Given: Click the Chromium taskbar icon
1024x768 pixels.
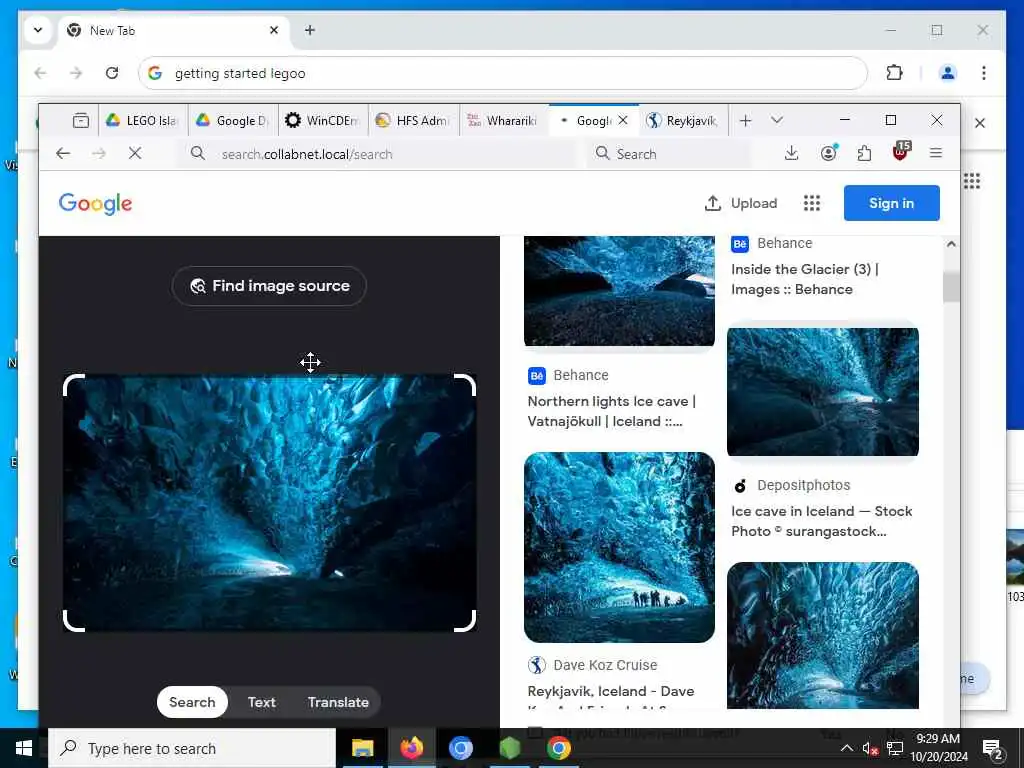Looking at the screenshot, I should tap(460, 748).
